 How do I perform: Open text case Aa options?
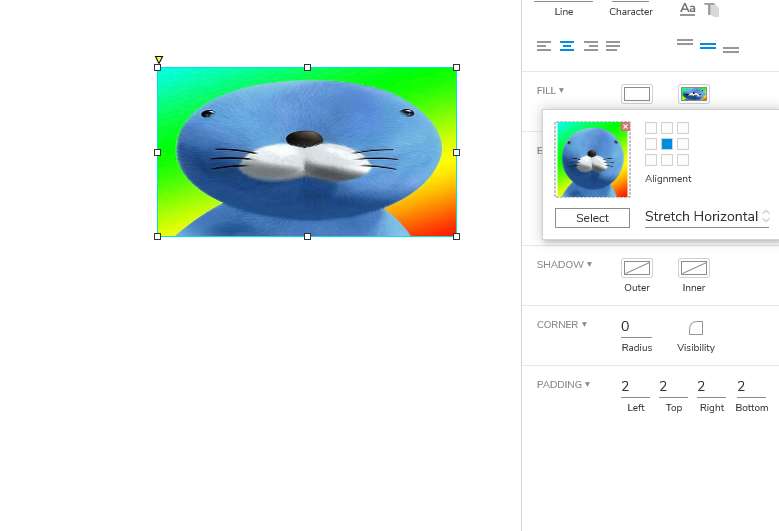click(688, 9)
